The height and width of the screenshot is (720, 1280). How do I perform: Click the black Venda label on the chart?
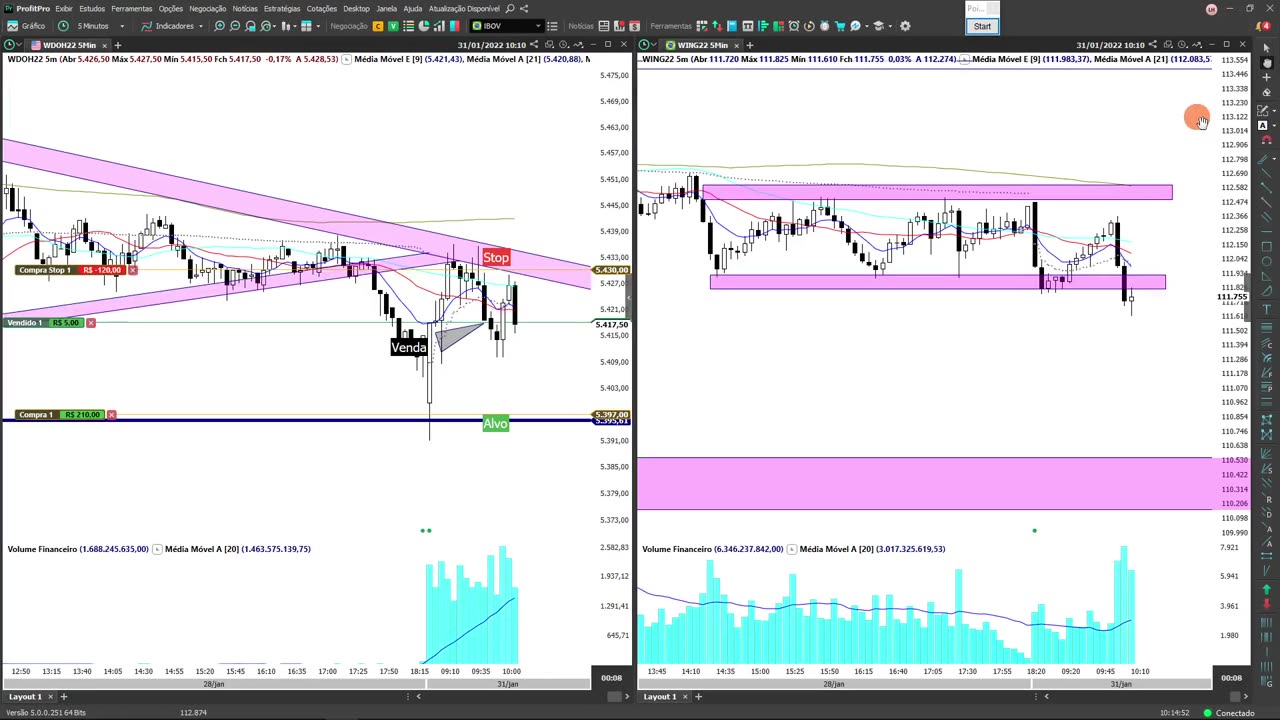coord(408,347)
